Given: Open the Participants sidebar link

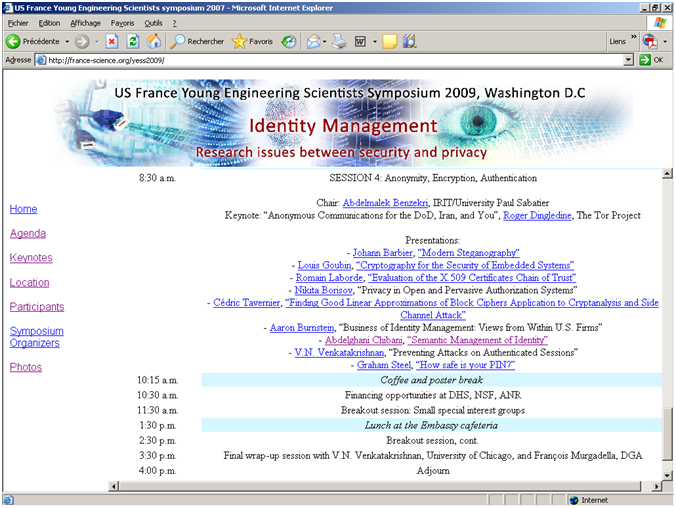Looking at the screenshot, I should tap(37, 307).
